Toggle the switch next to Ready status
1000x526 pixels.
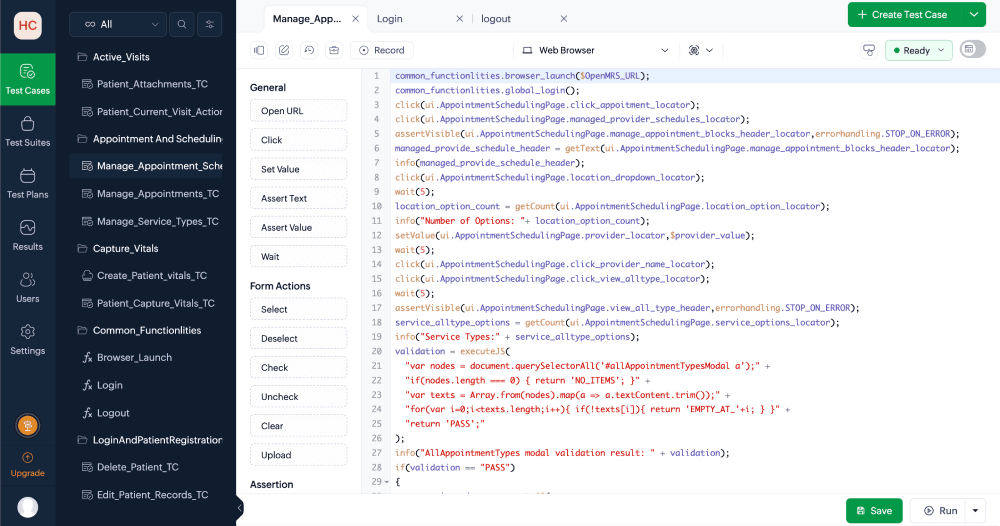971,50
